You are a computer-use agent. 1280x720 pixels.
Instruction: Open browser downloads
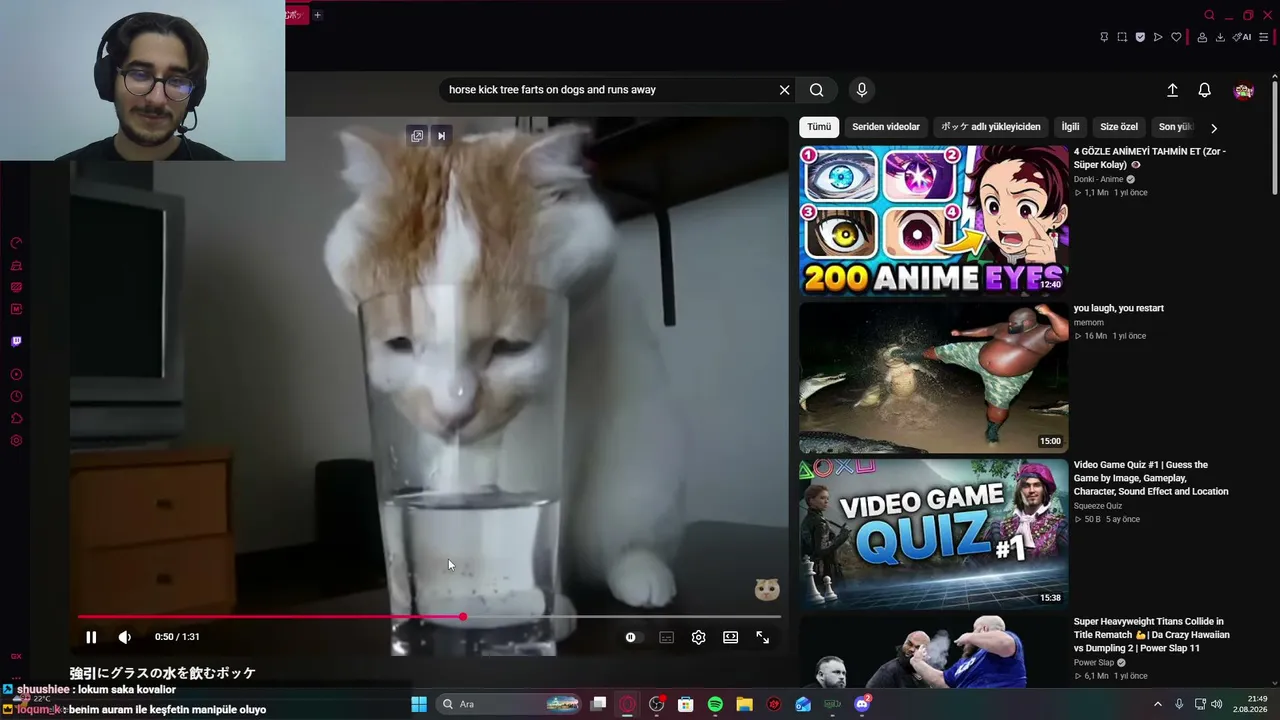pyautogui.click(x=1220, y=37)
